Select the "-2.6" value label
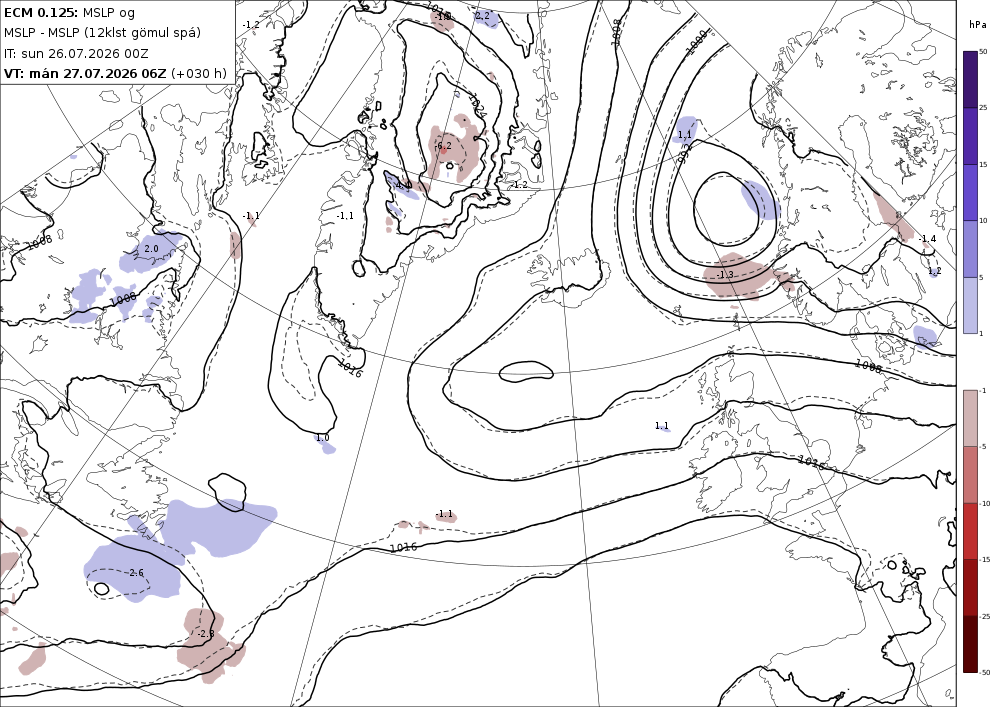 (x=135, y=572)
